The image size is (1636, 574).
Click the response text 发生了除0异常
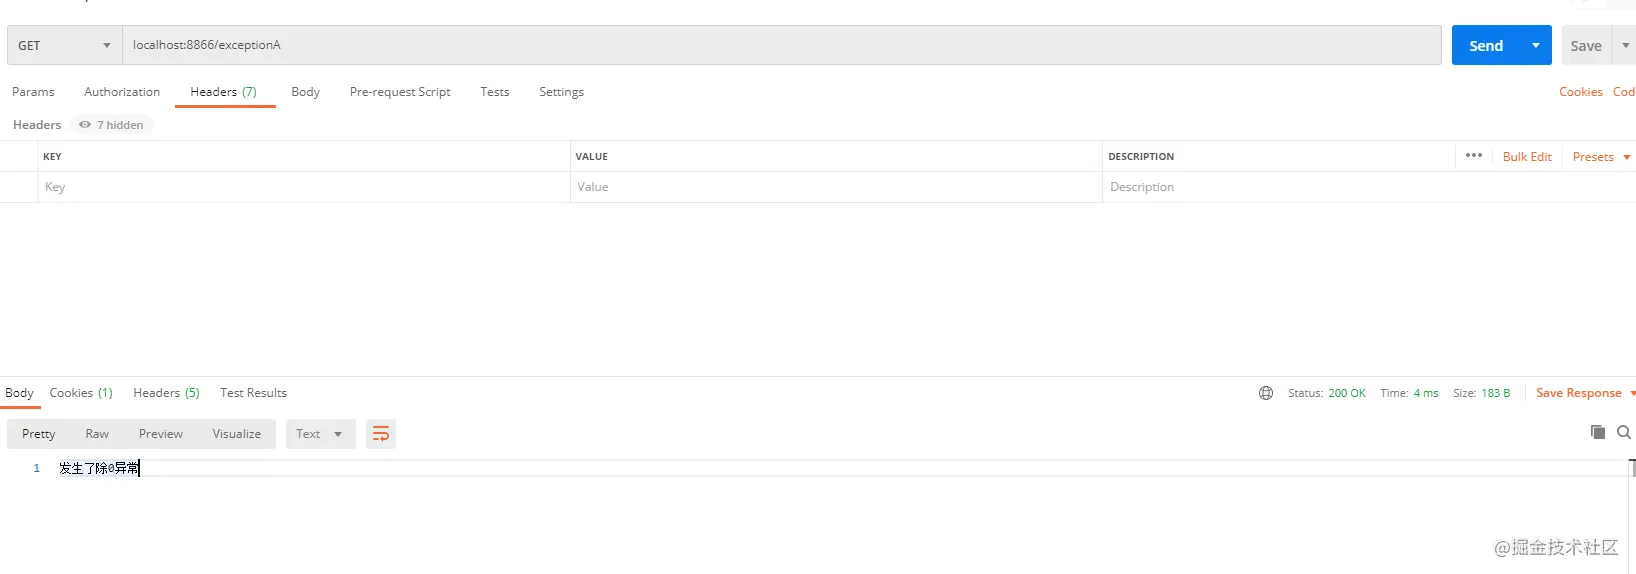[99, 468]
